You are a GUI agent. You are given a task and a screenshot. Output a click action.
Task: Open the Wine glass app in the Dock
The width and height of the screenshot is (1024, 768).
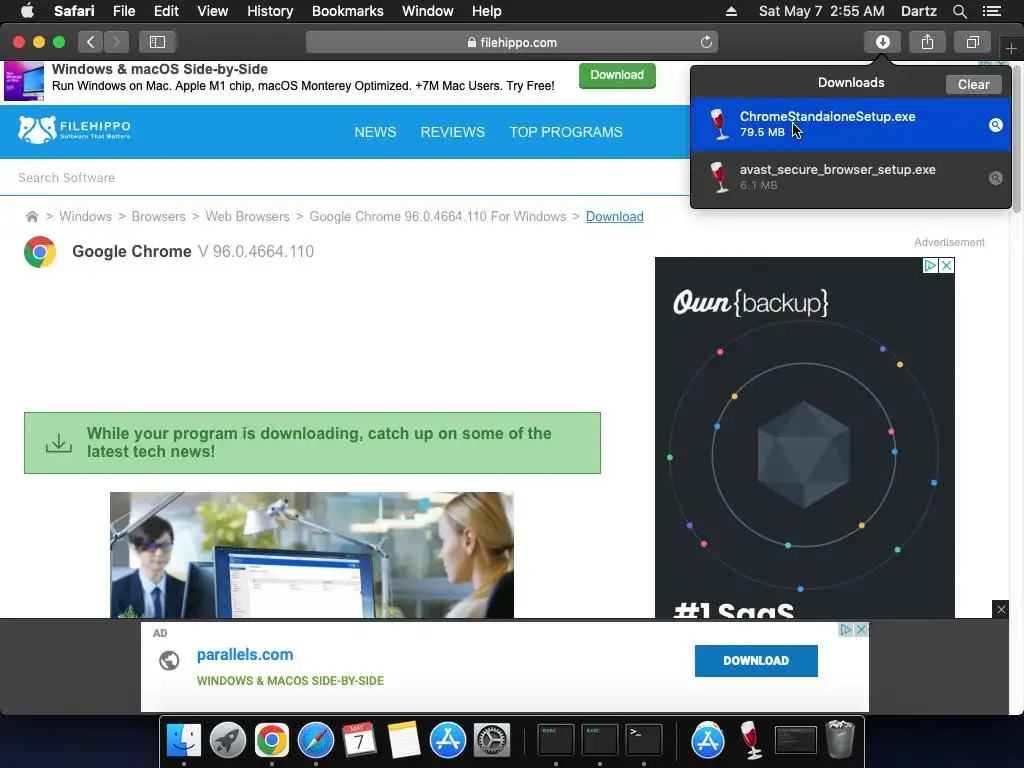coord(751,740)
